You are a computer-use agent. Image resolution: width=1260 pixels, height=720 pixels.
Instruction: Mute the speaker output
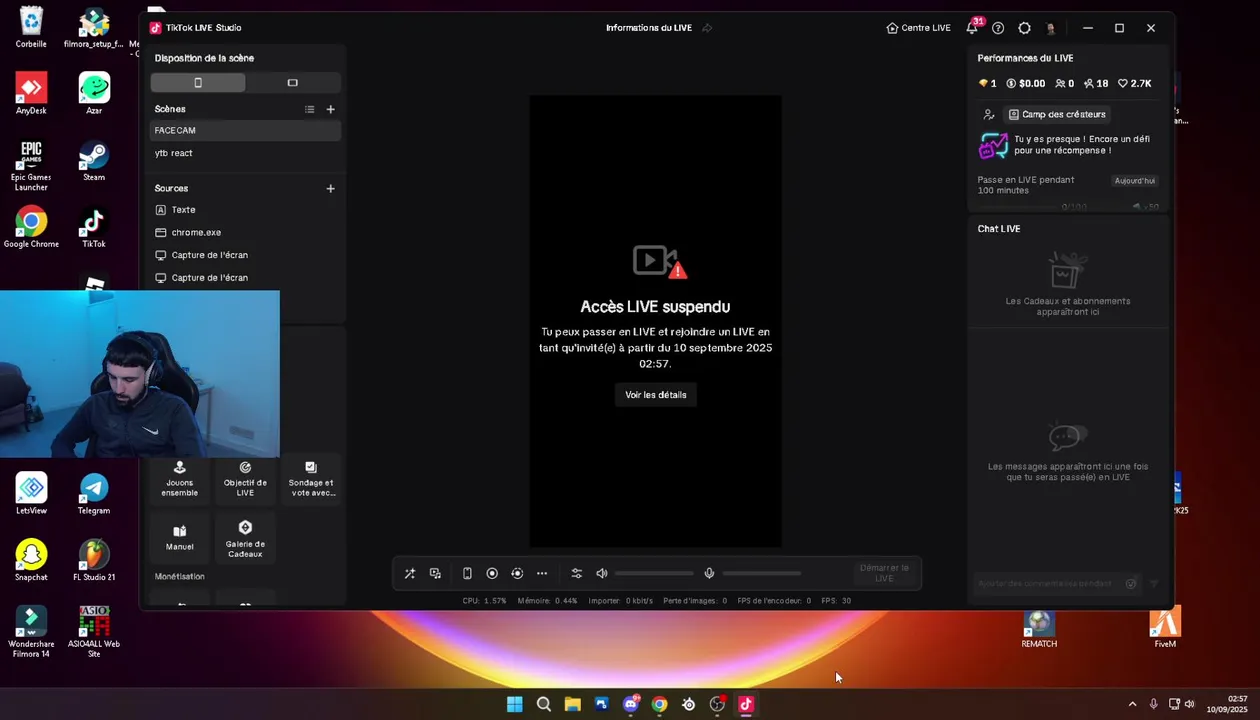tap(602, 573)
